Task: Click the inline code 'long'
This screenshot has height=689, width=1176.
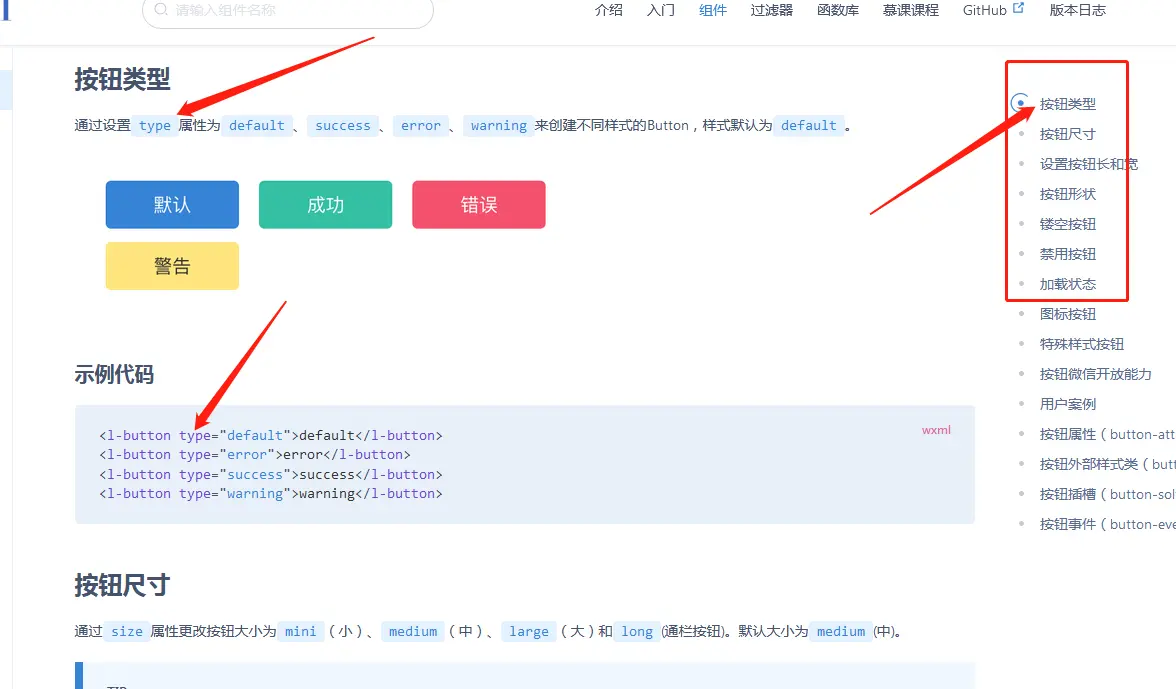Action: pos(637,631)
